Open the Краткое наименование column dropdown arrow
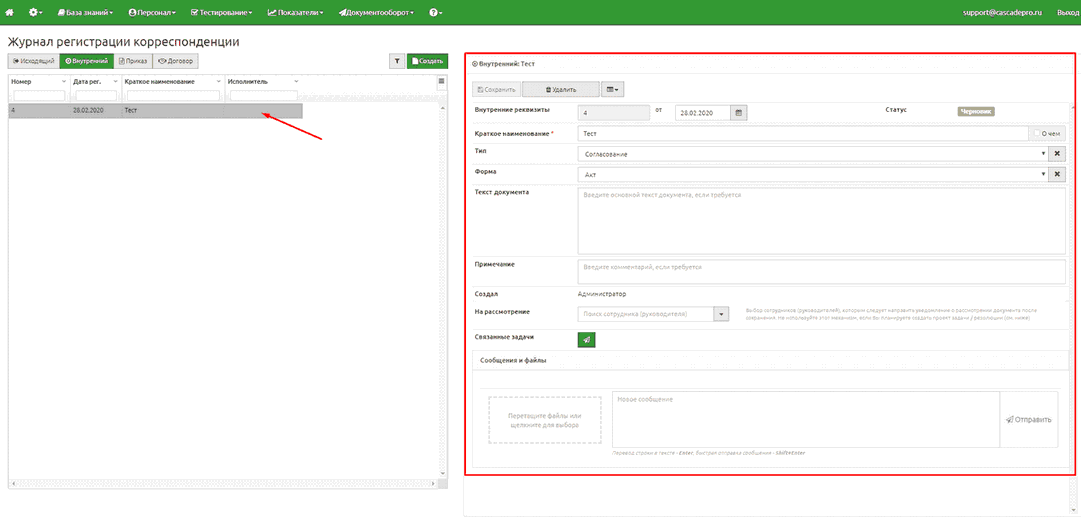This screenshot has height=519, width=1081. click(218, 81)
